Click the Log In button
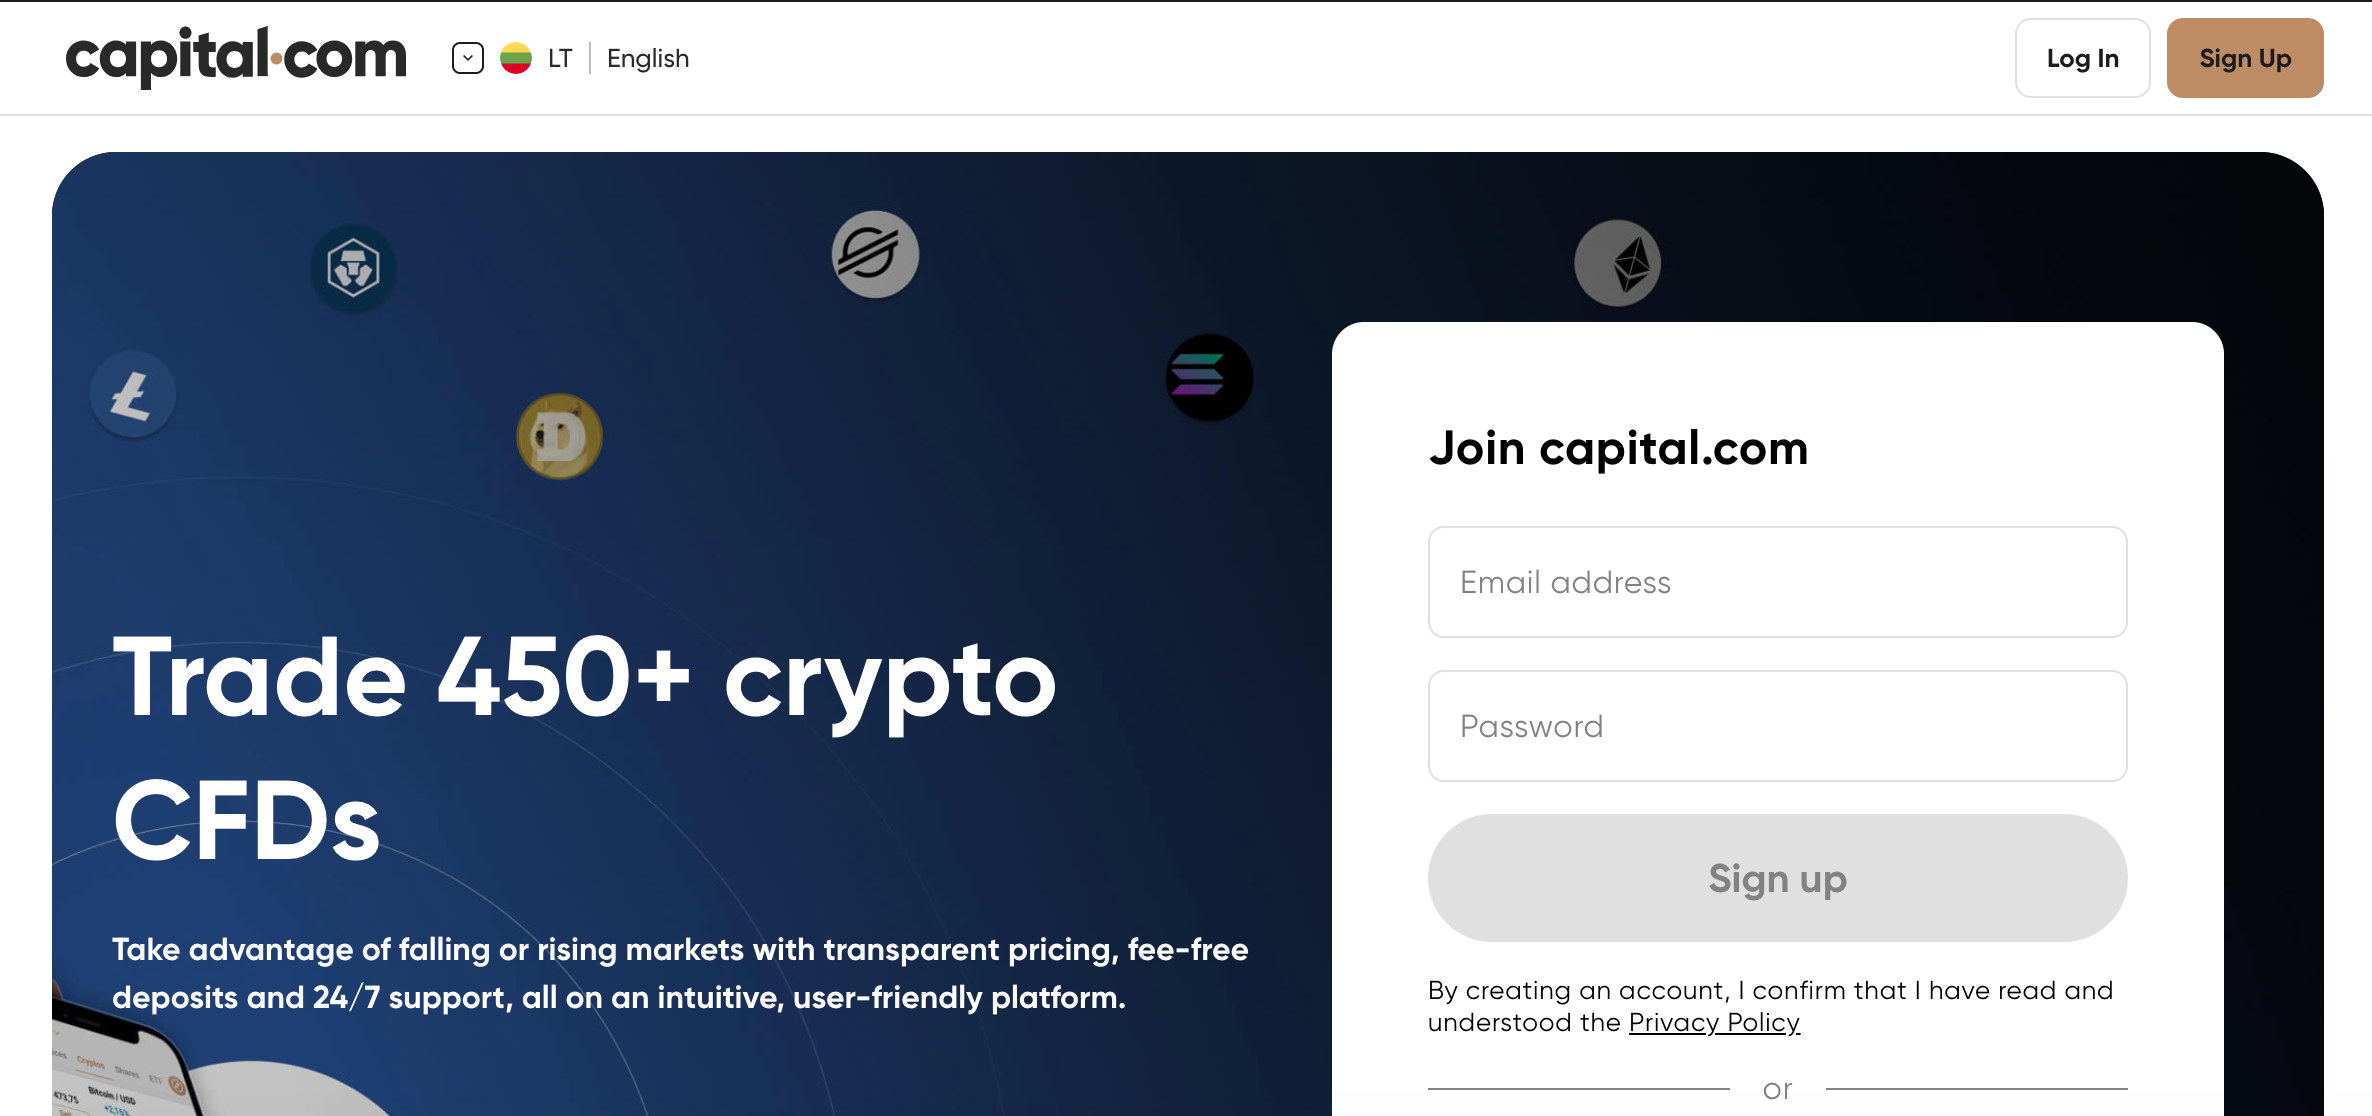The image size is (2372, 1116). click(x=2082, y=58)
